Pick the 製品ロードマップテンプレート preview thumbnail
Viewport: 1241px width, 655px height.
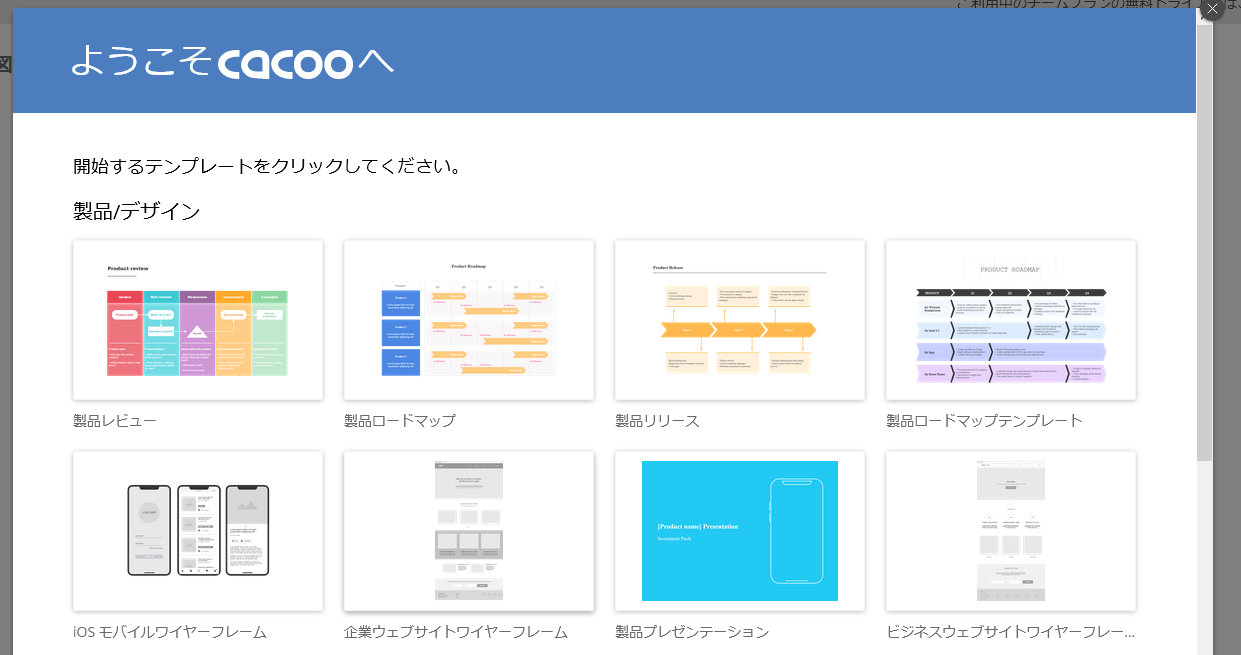1011,320
